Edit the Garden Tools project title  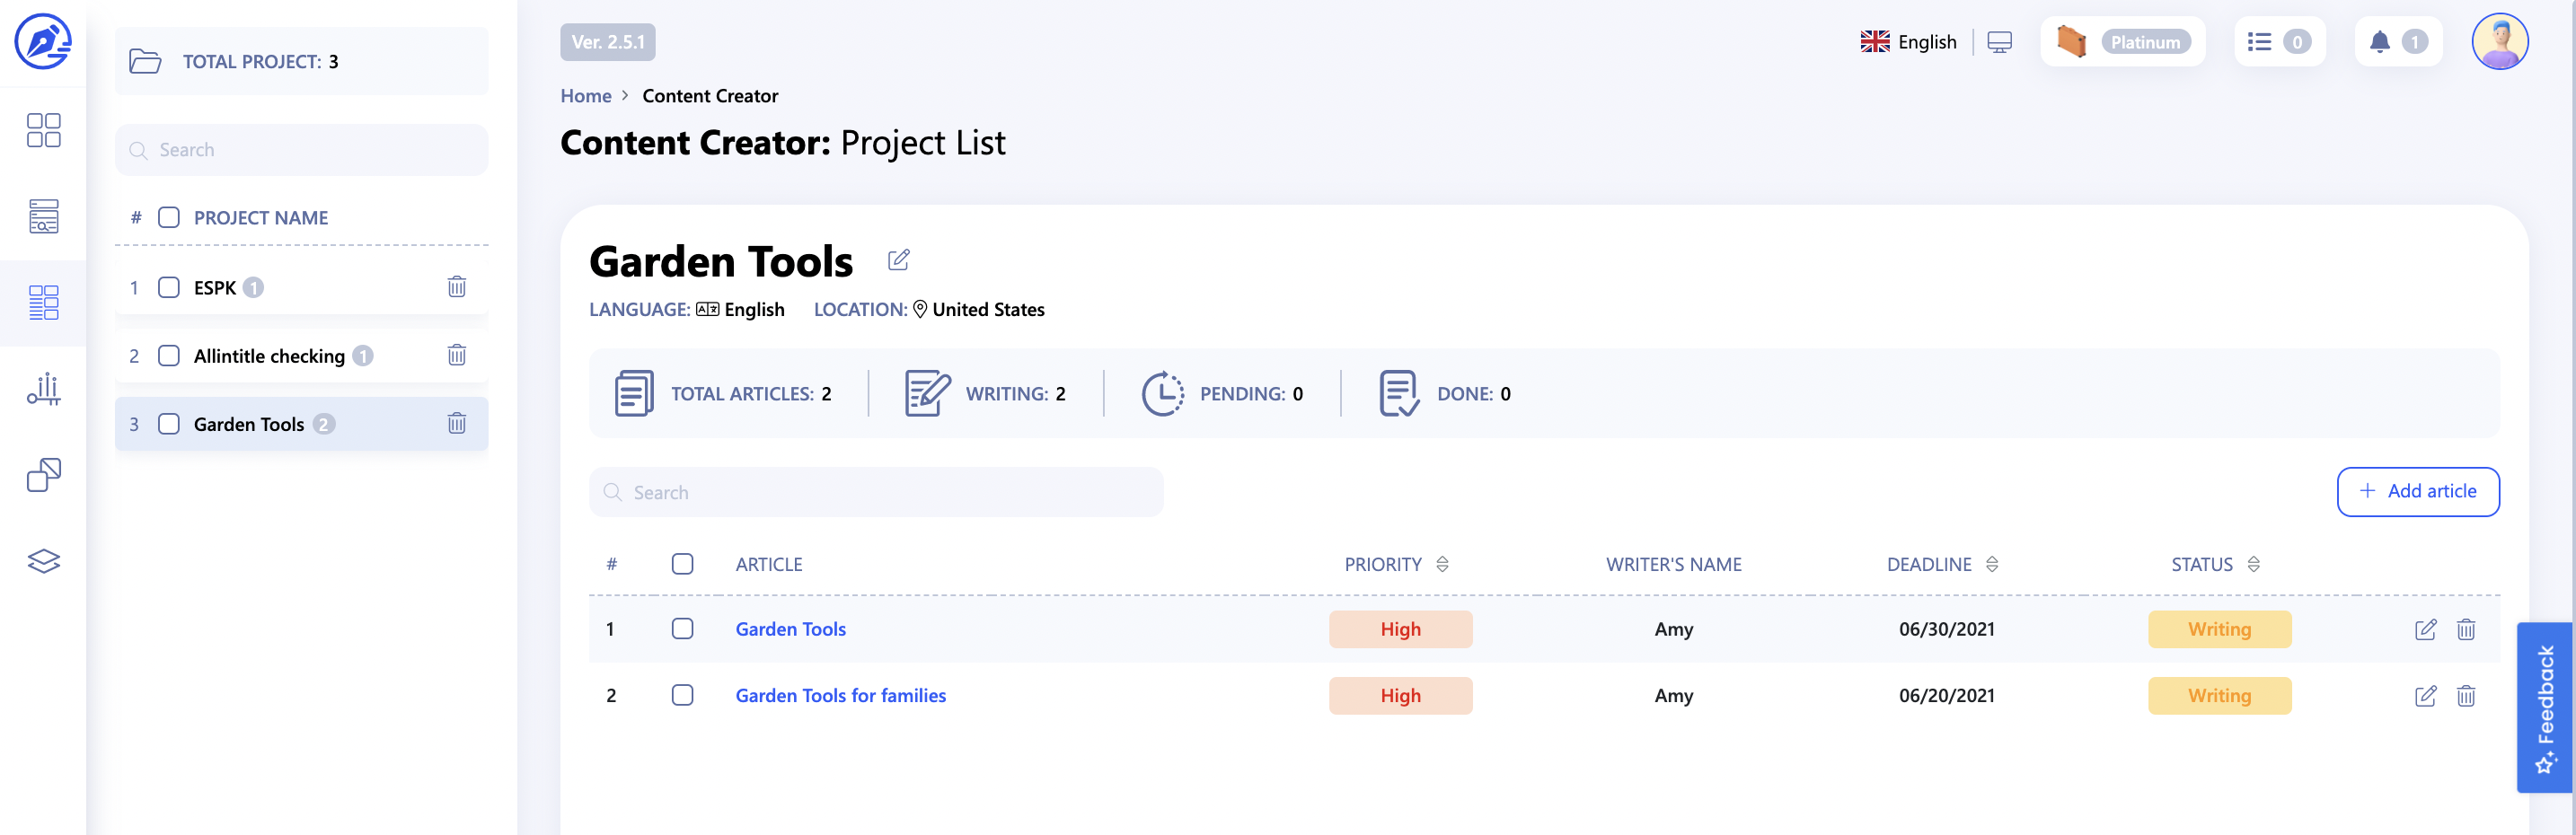click(899, 260)
